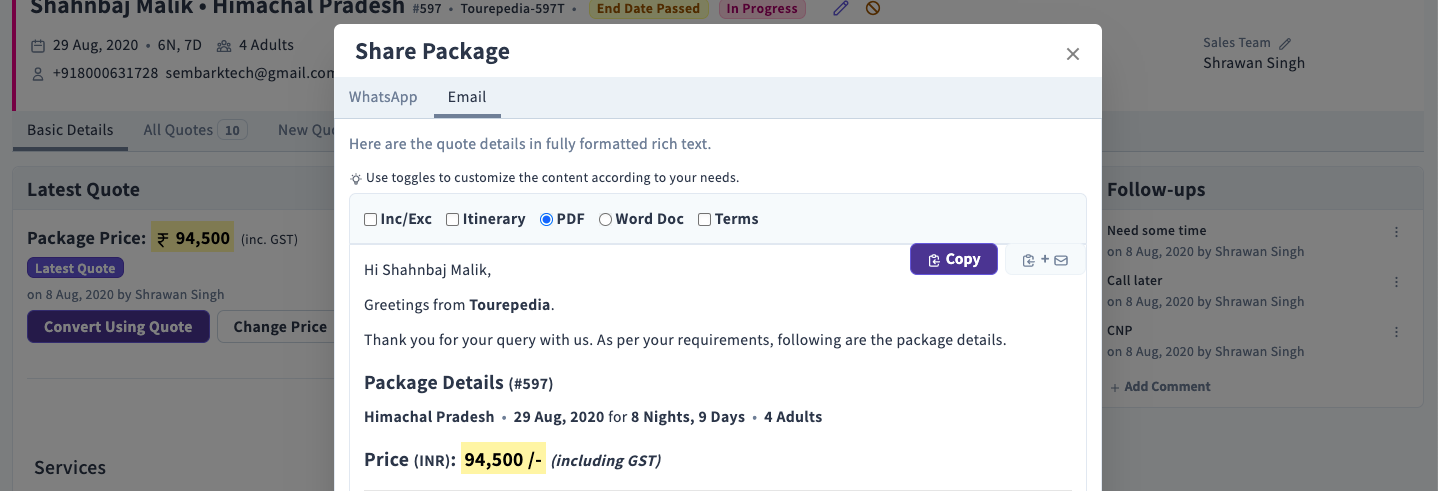Choose the Word Doc radio button
Screen dimensions: 1438x491
pyautogui.click(x=605, y=219)
